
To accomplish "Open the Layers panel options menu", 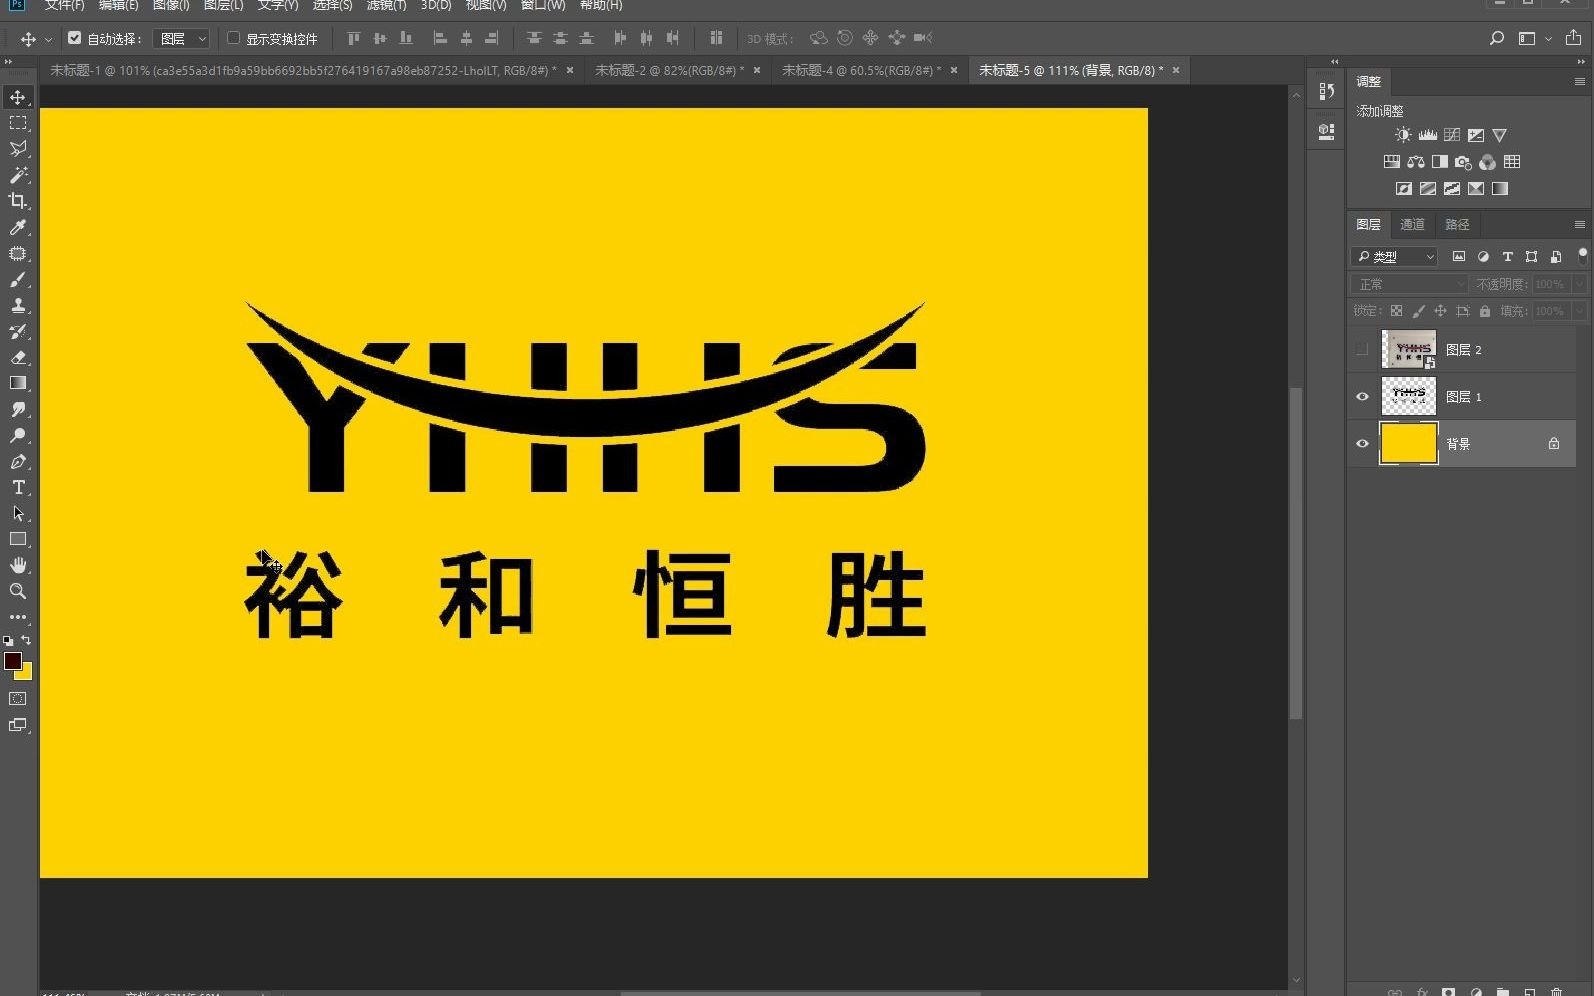I will click(x=1579, y=224).
